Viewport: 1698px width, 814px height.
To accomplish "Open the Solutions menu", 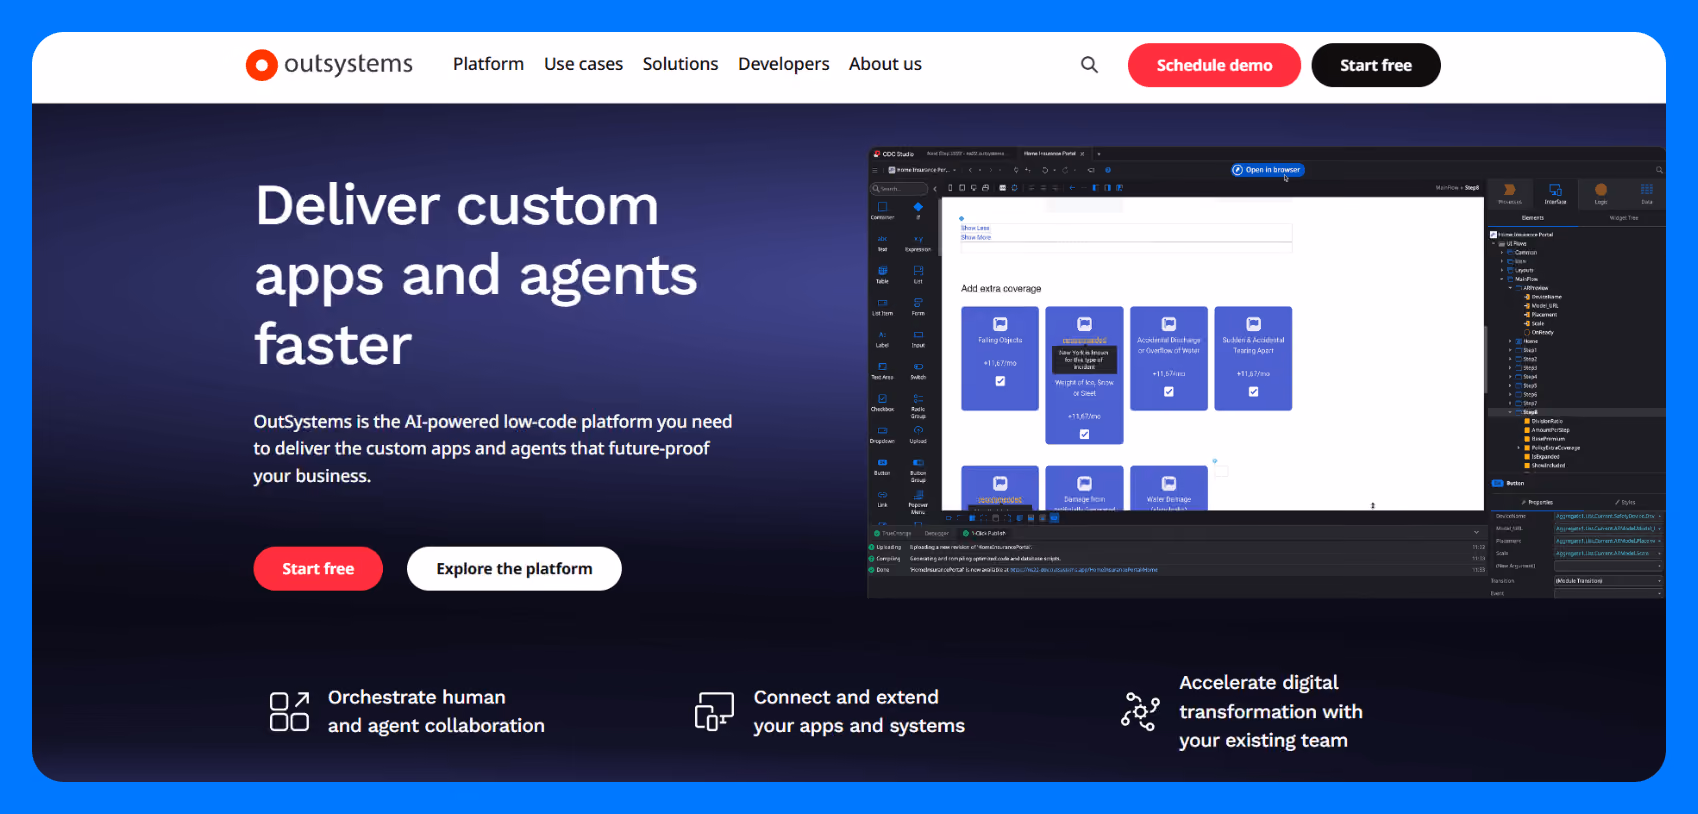I will (x=680, y=64).
